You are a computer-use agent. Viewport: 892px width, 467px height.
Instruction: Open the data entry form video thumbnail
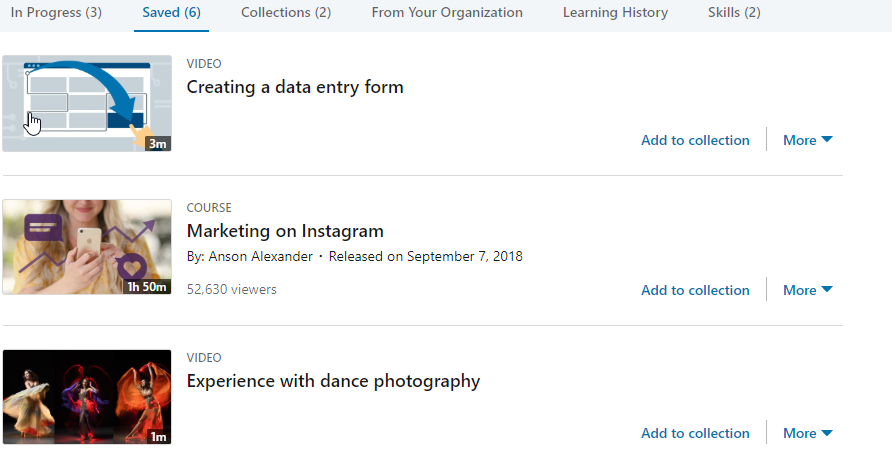point(87,104)
